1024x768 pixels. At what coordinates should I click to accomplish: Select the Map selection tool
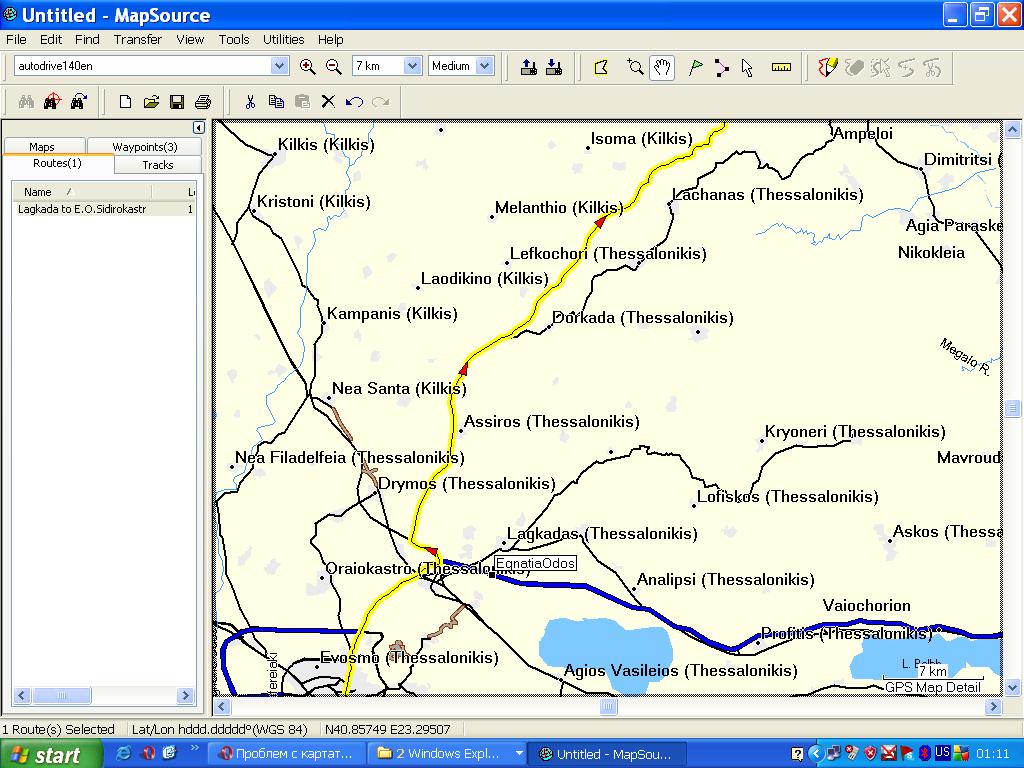(x=601, y=67)
